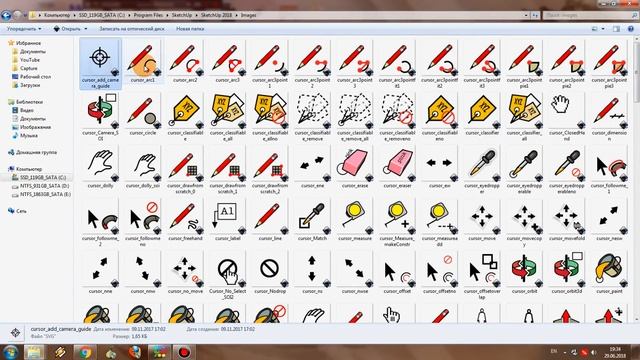The width and height of the screenshot is (640, 360).
Task: Select the cursor_dolly hand icon
Action: click(100, 164)
